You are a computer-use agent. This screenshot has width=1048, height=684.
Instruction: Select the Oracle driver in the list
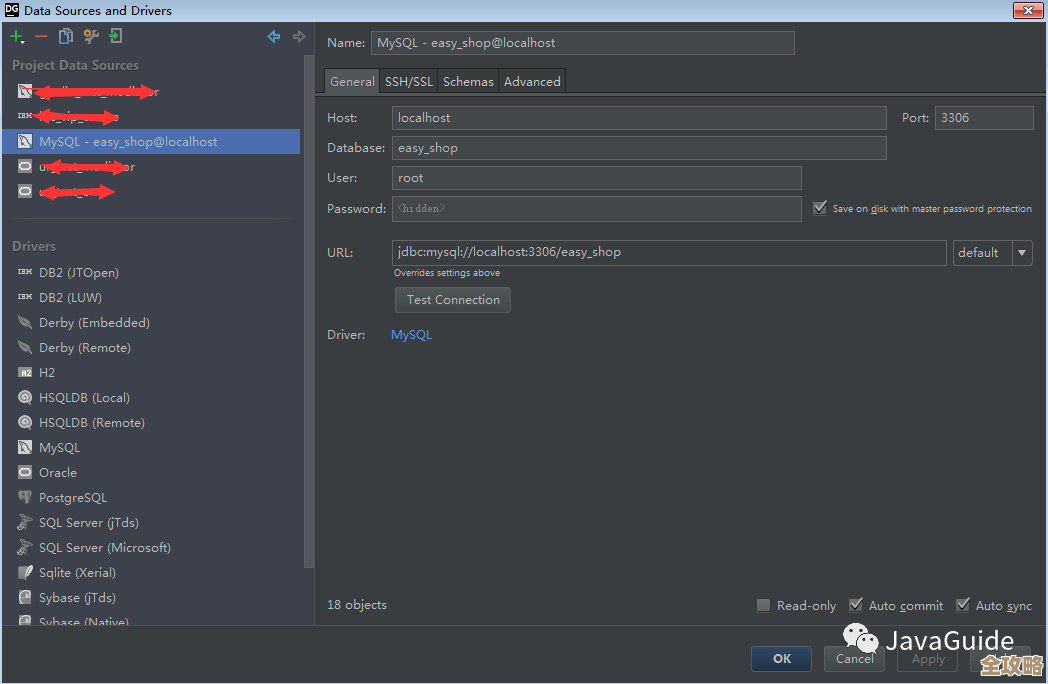(58, 473)
